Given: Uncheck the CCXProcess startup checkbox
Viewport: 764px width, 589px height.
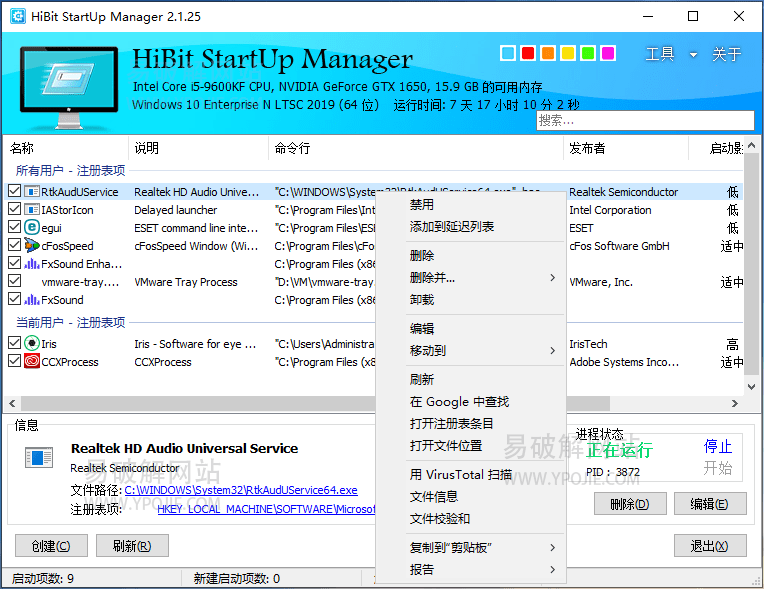Looking at the screenshot, I should pyautogui.click(x=15, y=361).
